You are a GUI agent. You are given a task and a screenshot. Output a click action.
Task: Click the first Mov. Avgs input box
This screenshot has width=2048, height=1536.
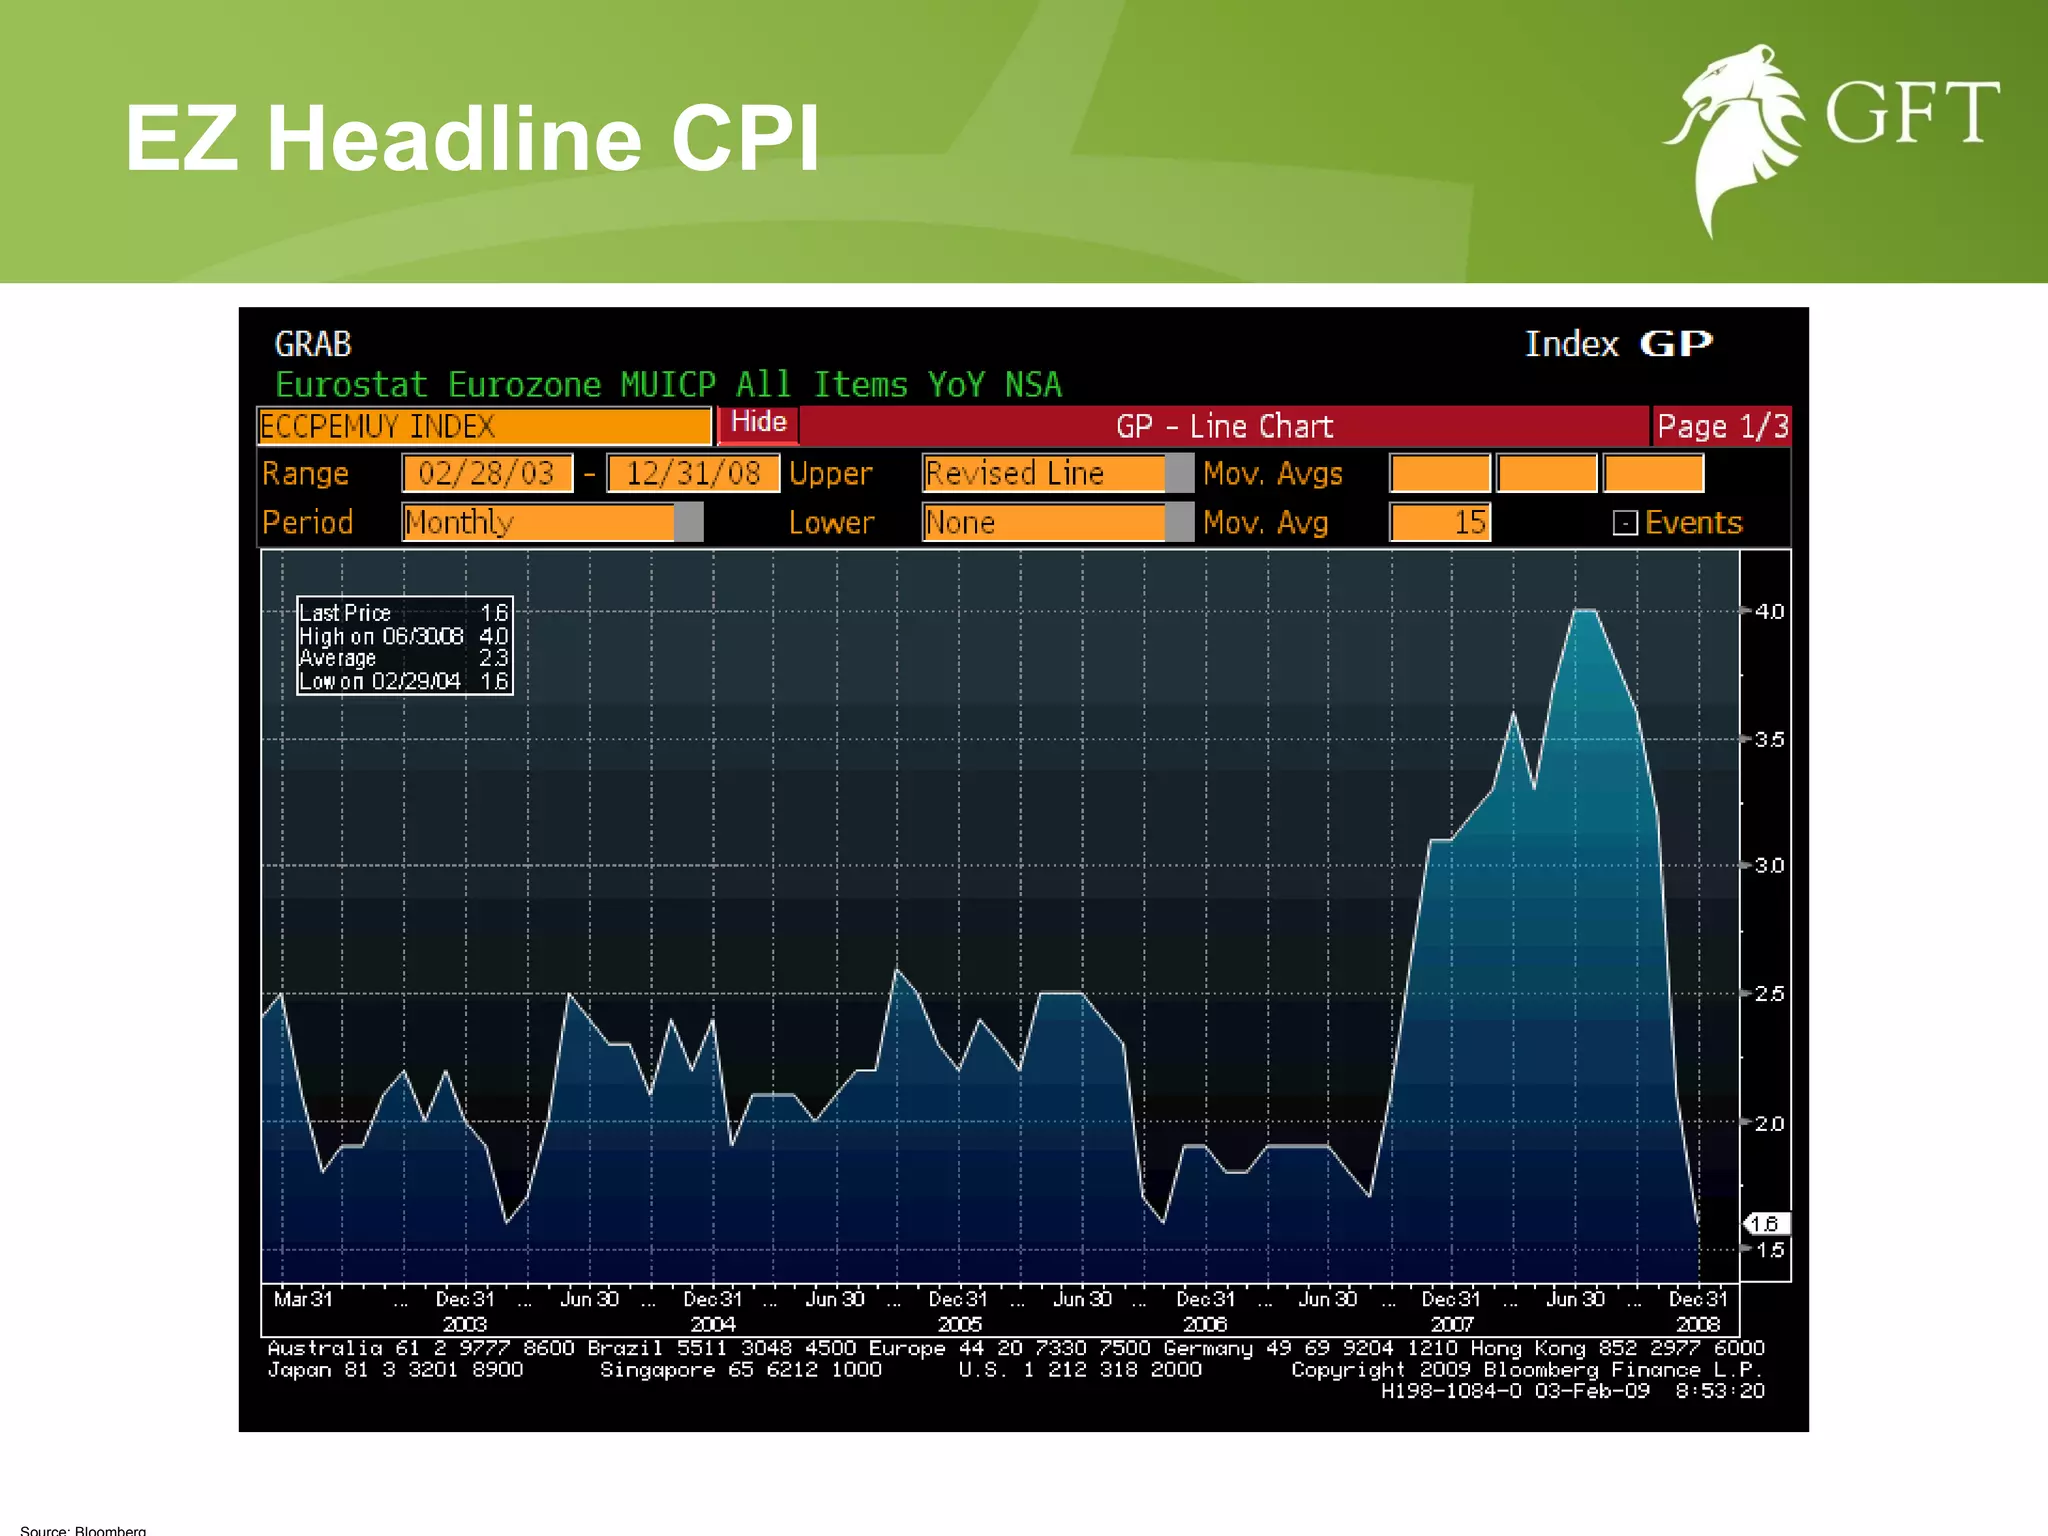coord(1440,473)
